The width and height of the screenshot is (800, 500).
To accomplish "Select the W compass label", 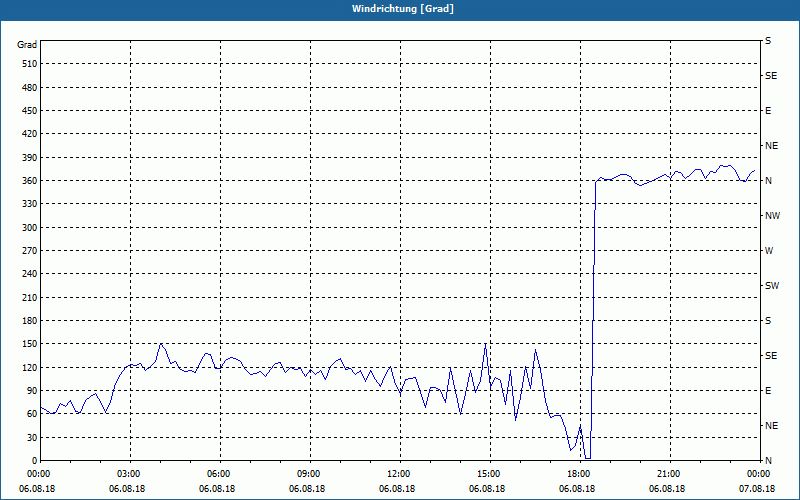I will [x=769, y=251].
